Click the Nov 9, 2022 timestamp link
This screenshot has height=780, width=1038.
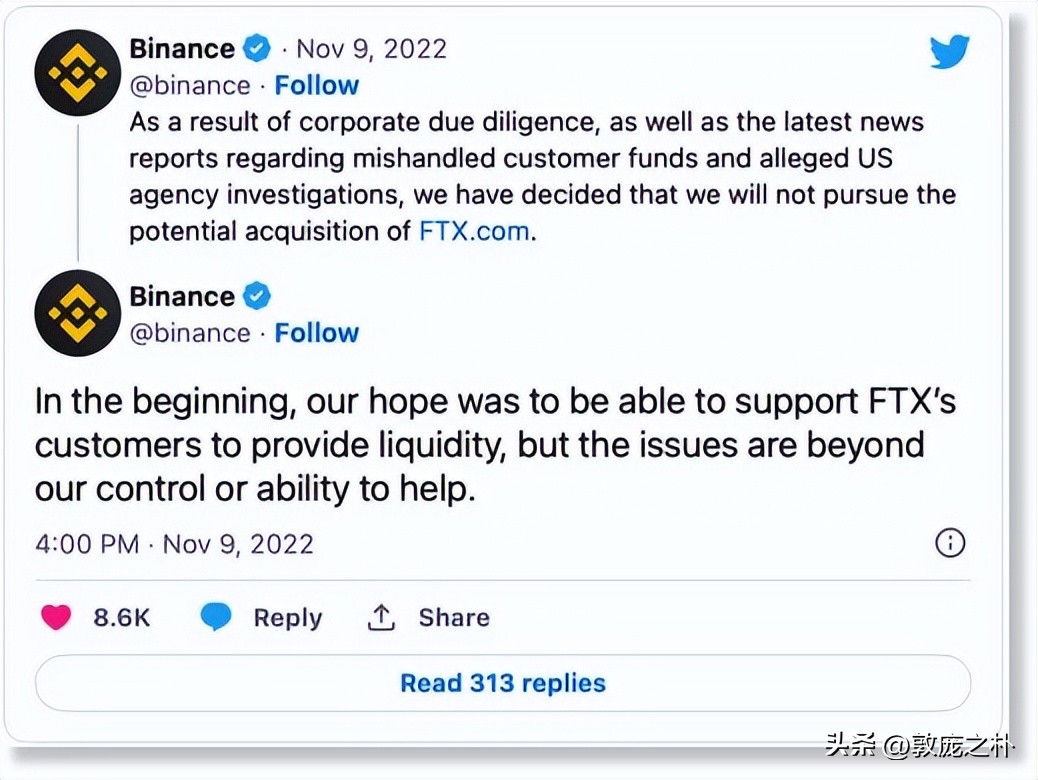371,48
